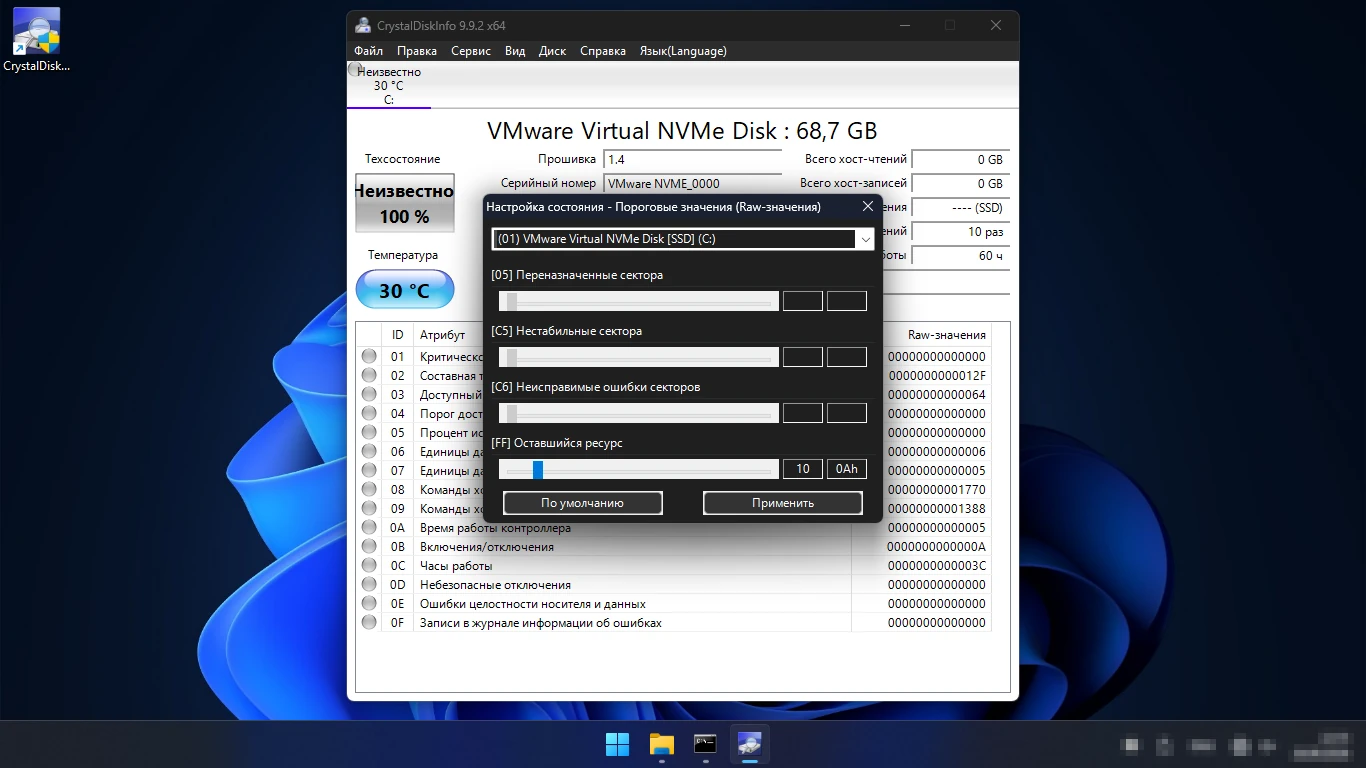
Task: Click the VMware Virtual NVMe Disk : 68,7 GB heading
Action: 682,131
